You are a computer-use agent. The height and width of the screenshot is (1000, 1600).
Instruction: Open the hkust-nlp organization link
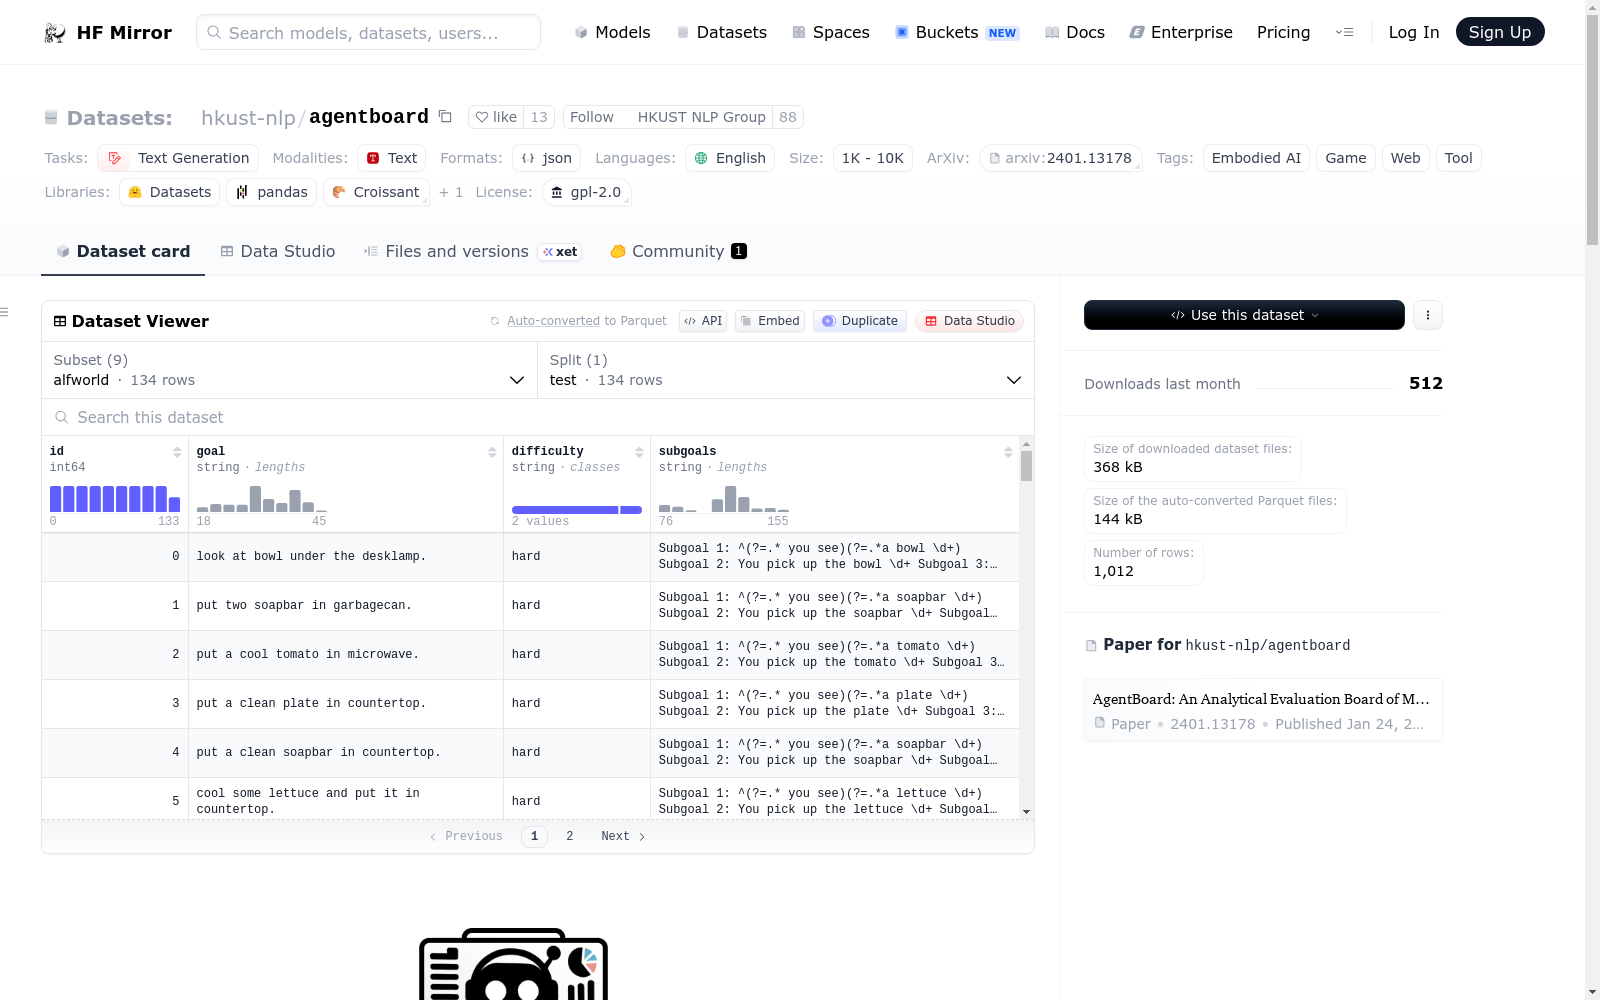[x=248, y=118]
